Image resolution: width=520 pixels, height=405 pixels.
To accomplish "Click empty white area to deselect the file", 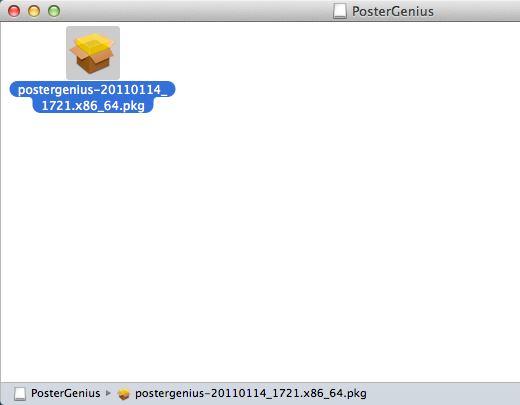I will click(x=300, y=217).
